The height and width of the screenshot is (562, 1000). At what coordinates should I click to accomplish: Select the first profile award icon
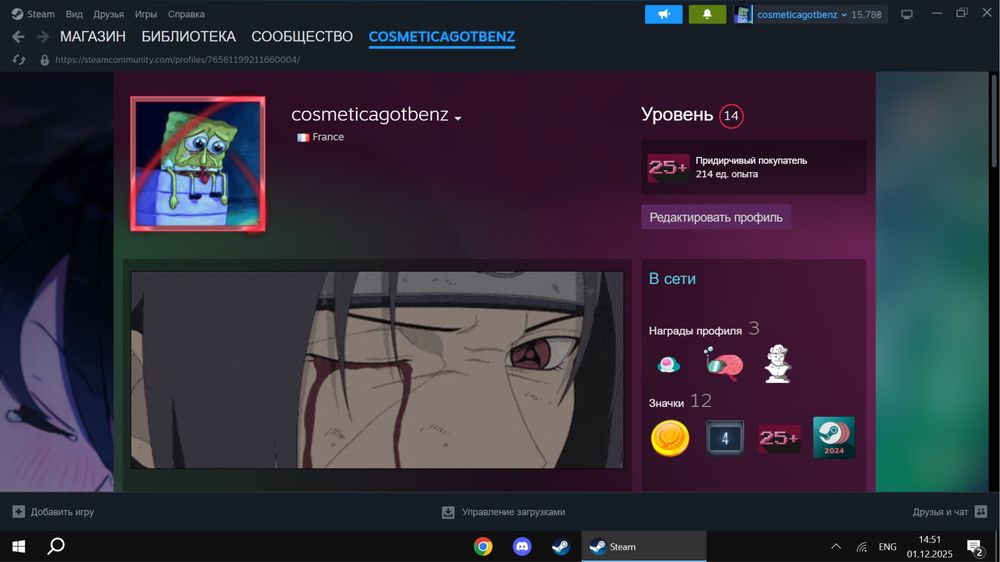point(668,364)
